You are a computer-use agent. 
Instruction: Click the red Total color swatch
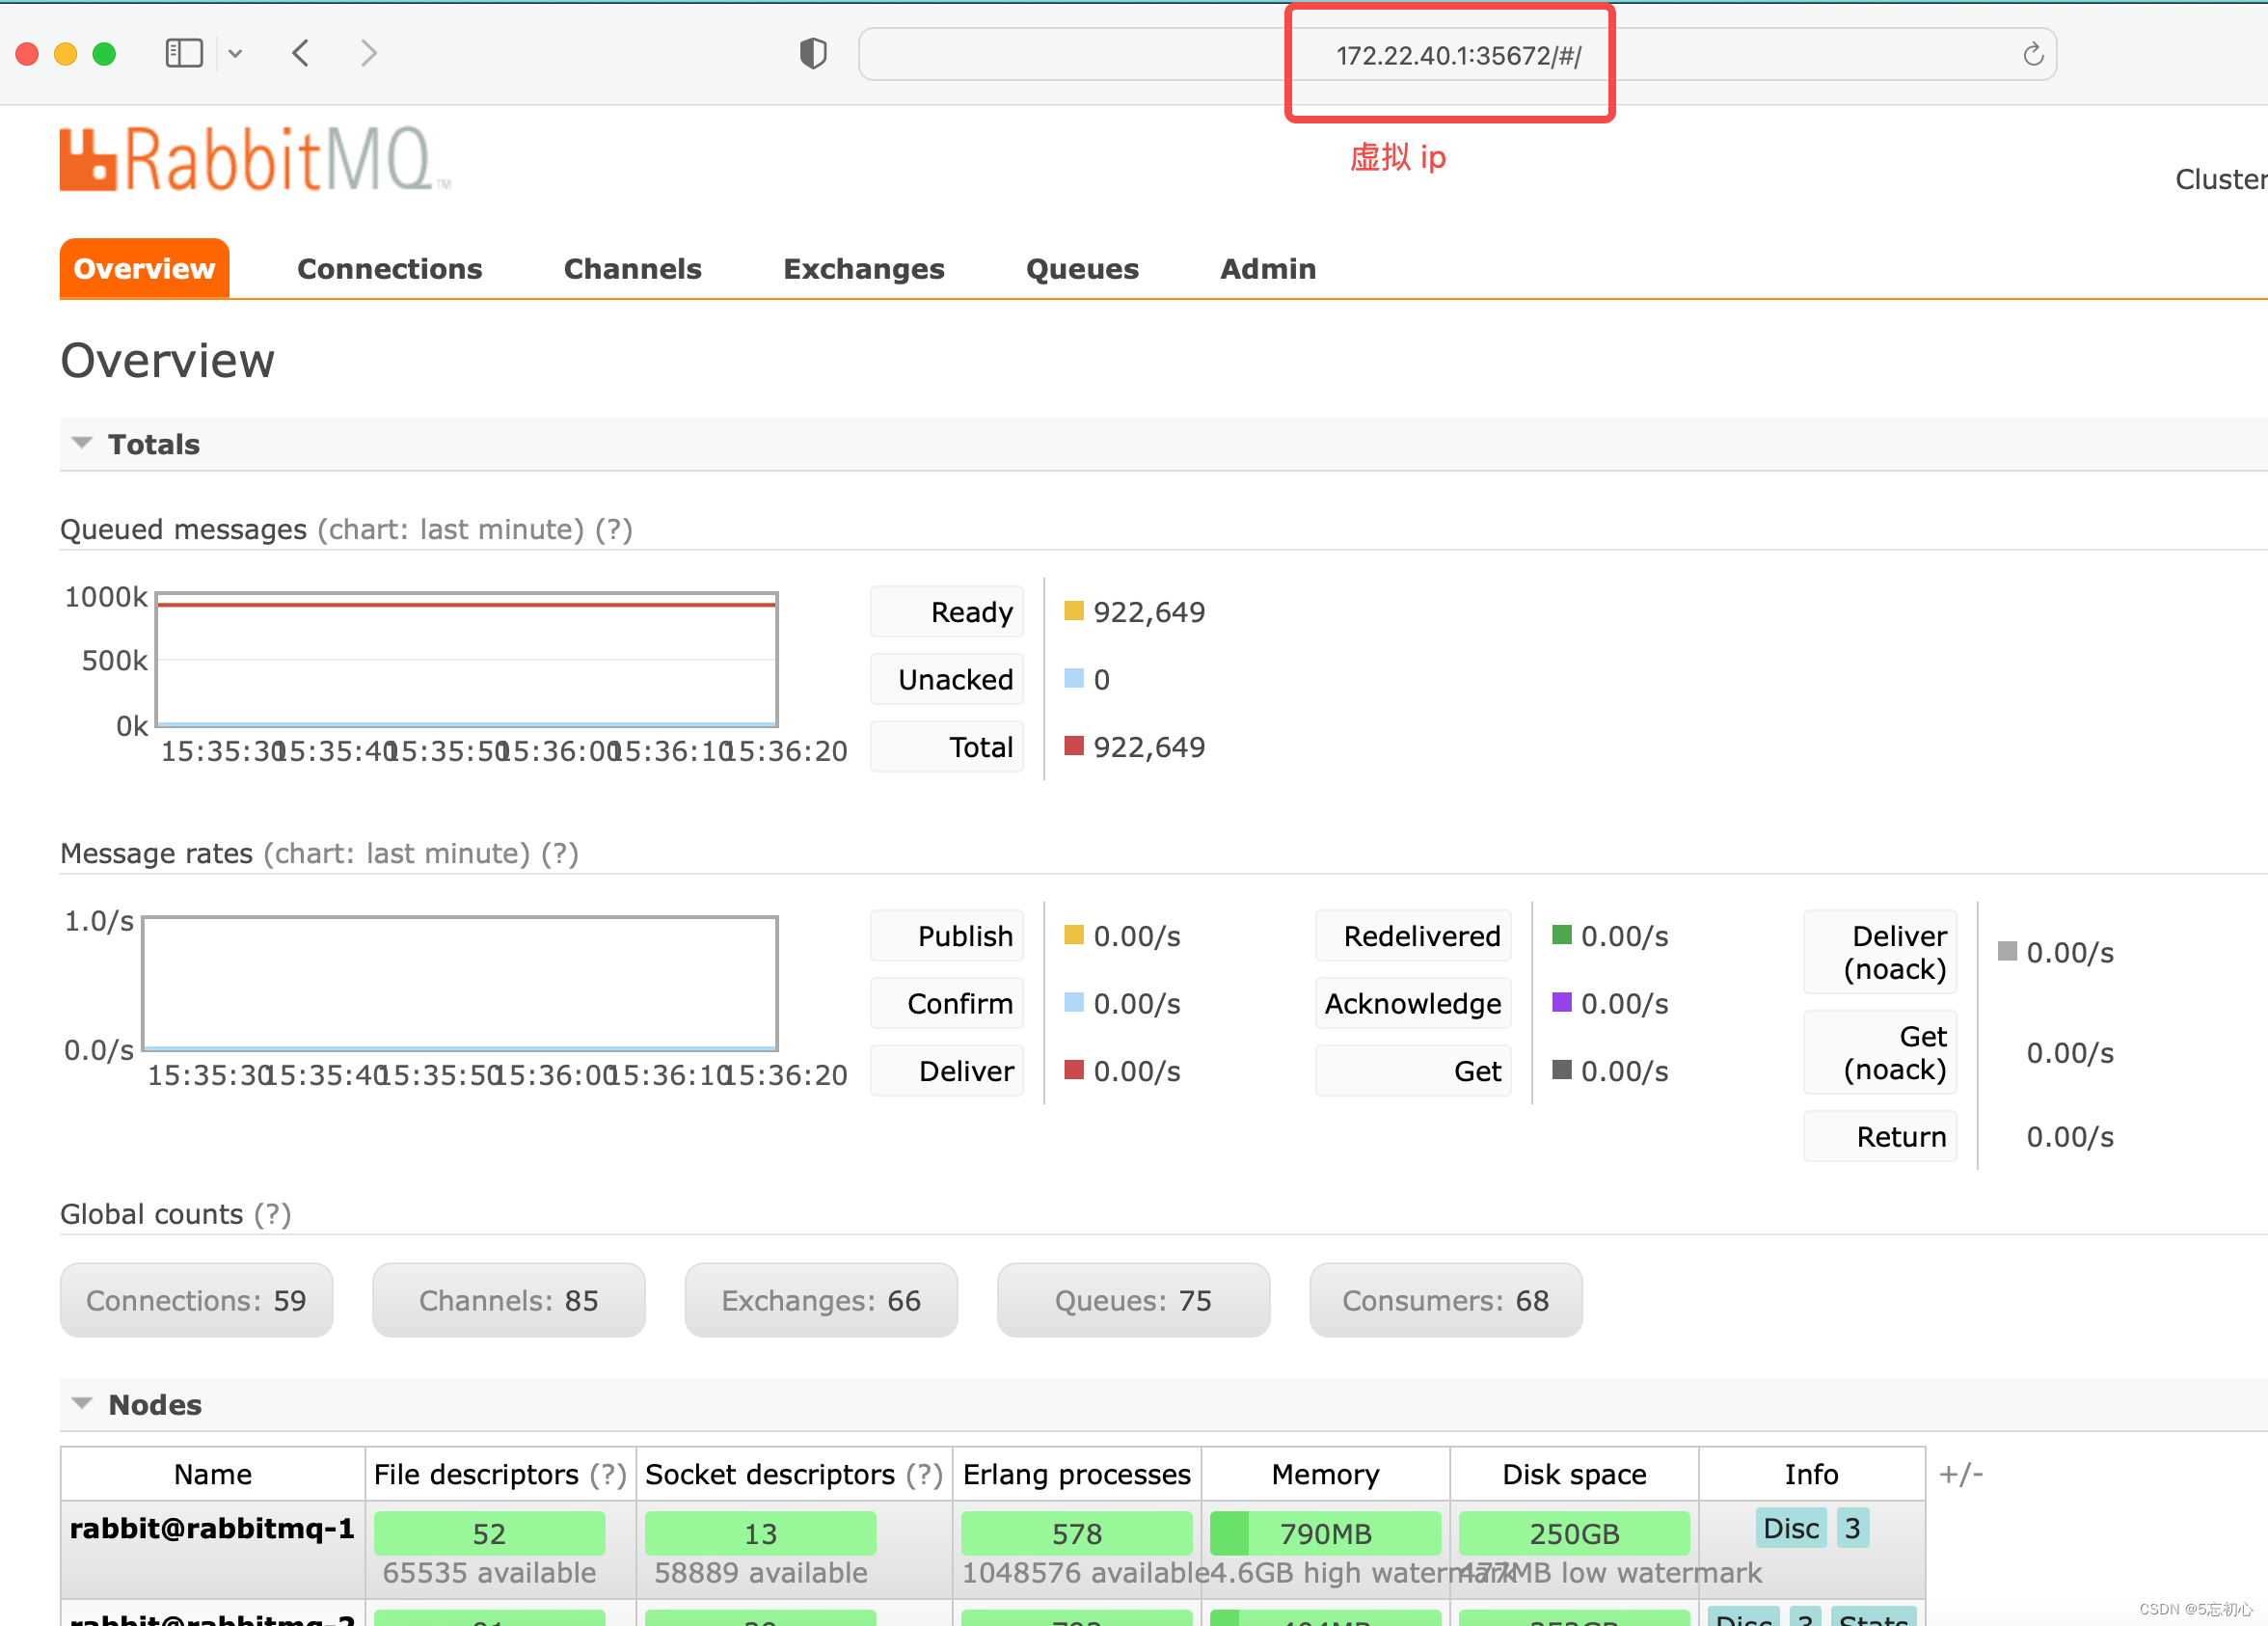(x=1074, y=746)
